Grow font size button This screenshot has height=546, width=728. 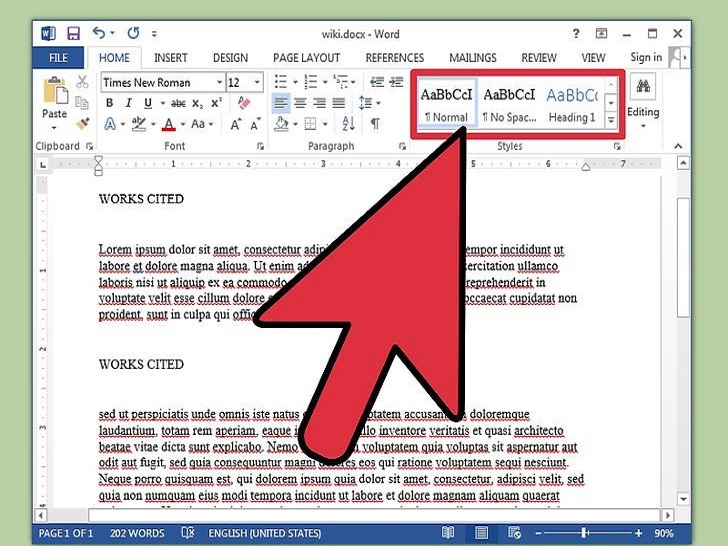click(235, 124)
